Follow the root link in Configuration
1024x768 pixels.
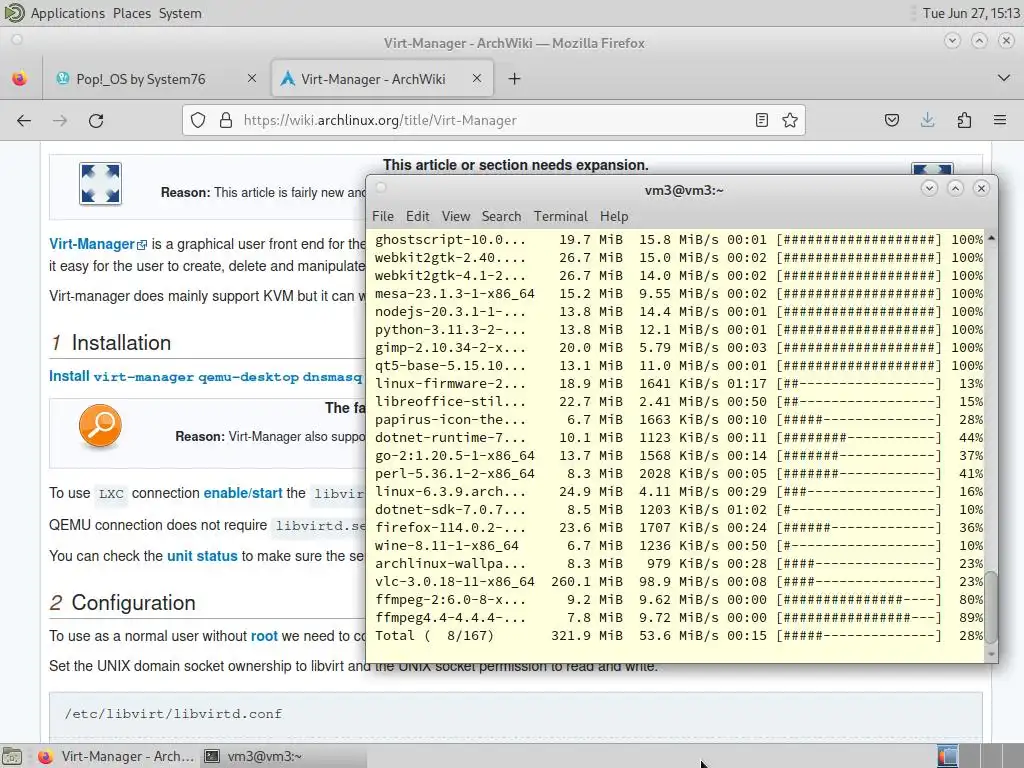point(264,636)
